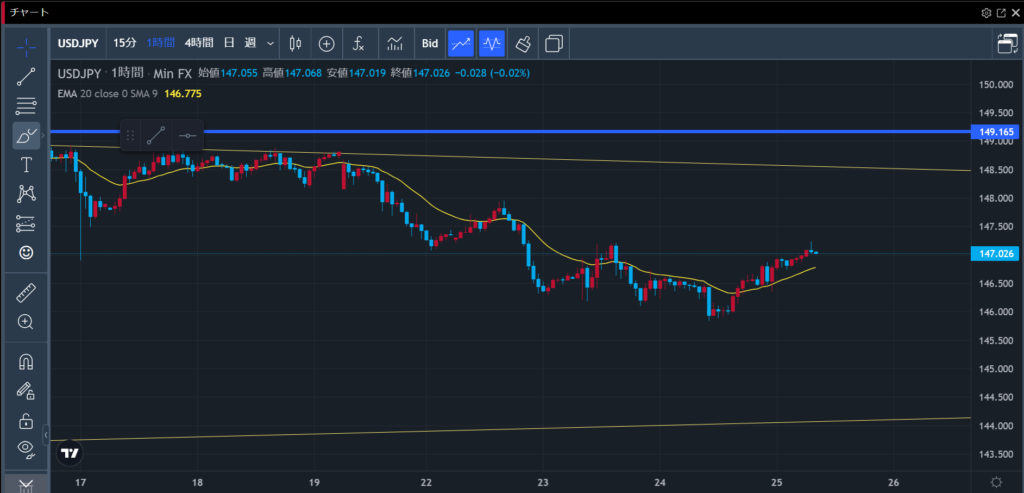The image size is (1024, 493).
Task: Click the stacked windows icon at top right
Action: pyautogui.click(x=1007, y=44)
